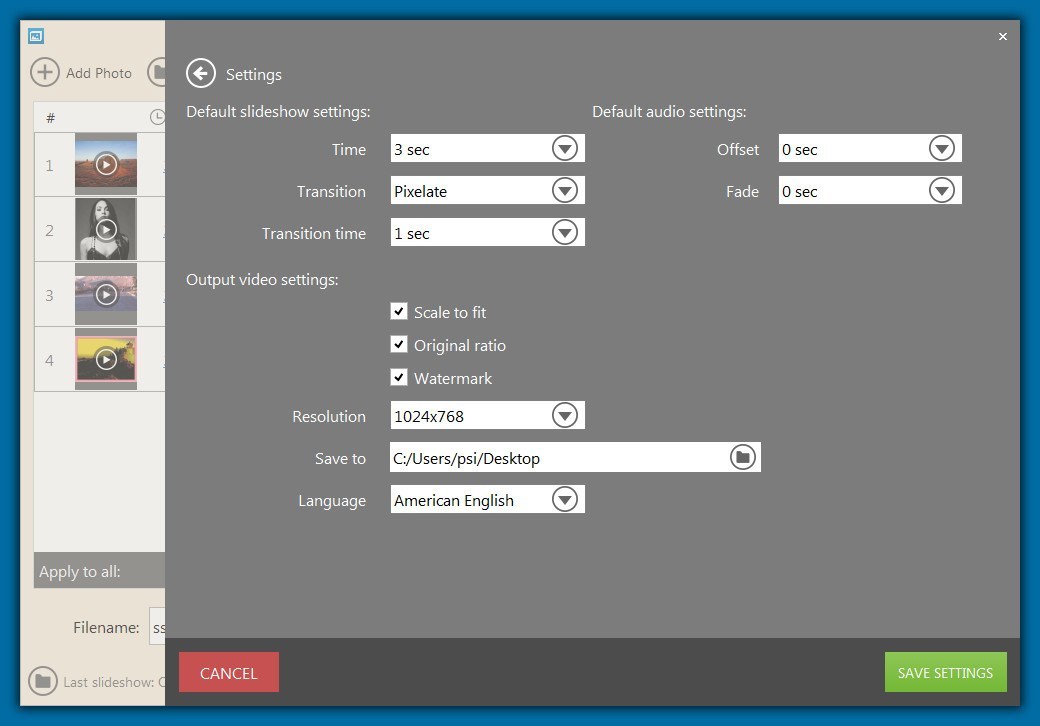Open the Last slideshow folder icon
This screenshot has width=1040, height=726.
(x=41, y=682)
